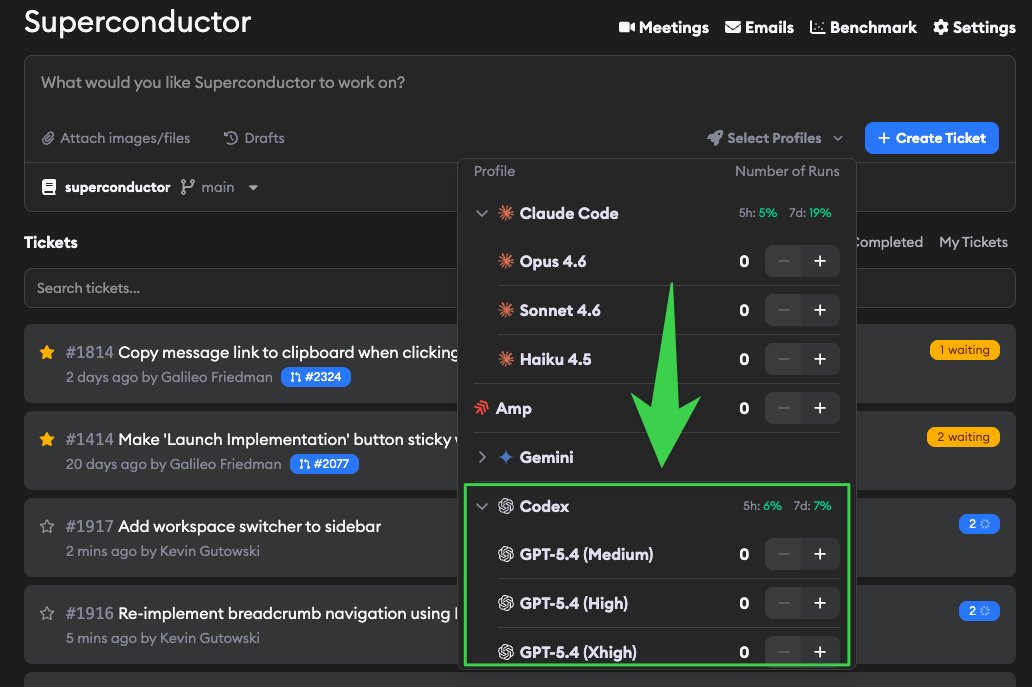The image size is (1032, 687).
Task: Click ticket #1917 running count badge
Action: (979, 524)
